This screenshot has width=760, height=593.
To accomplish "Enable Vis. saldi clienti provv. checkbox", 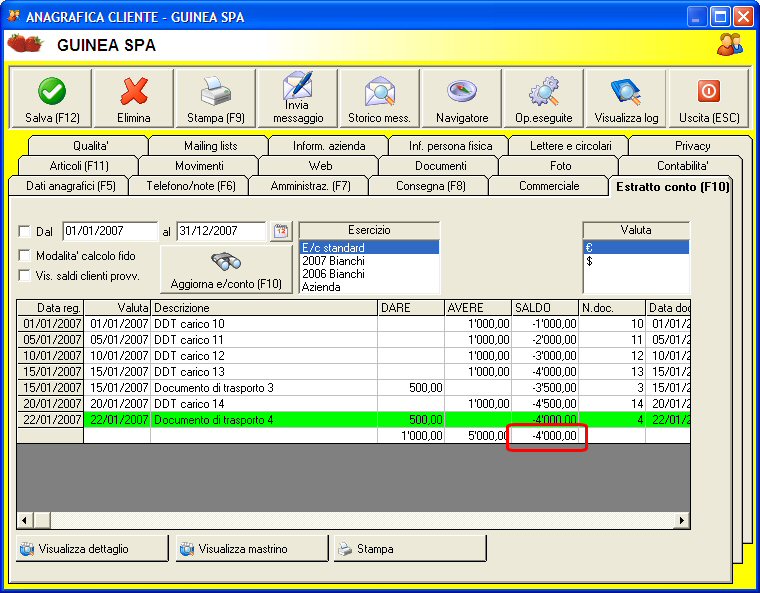I will coord(24,275).
